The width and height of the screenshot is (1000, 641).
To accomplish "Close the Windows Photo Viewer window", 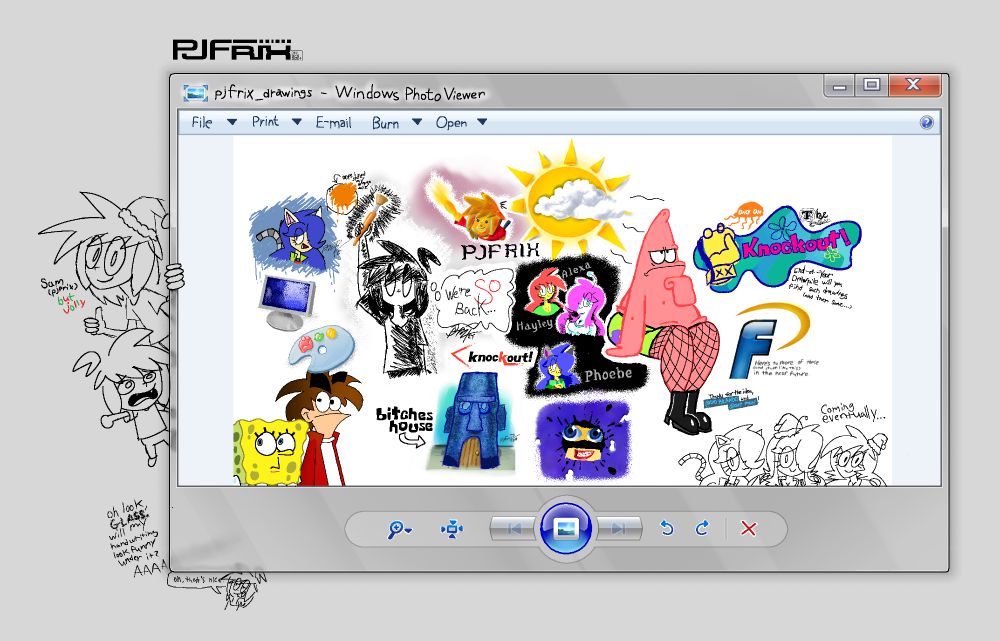I will (x=914, y=85).
